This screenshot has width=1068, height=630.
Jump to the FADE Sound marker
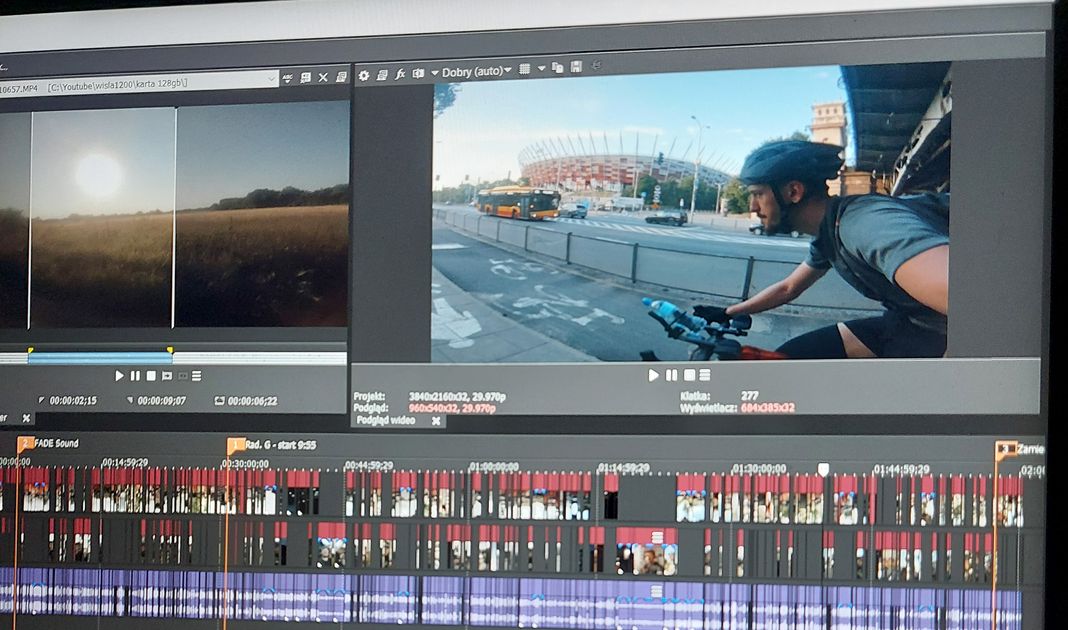[25, 443]
